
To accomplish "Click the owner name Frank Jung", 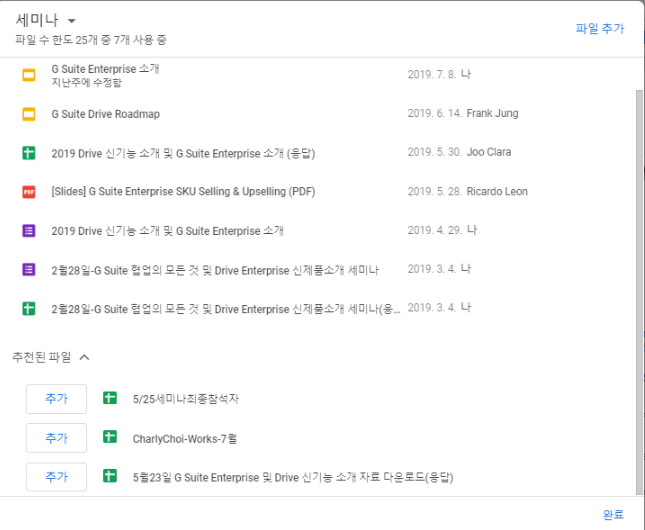I will 492,113.
